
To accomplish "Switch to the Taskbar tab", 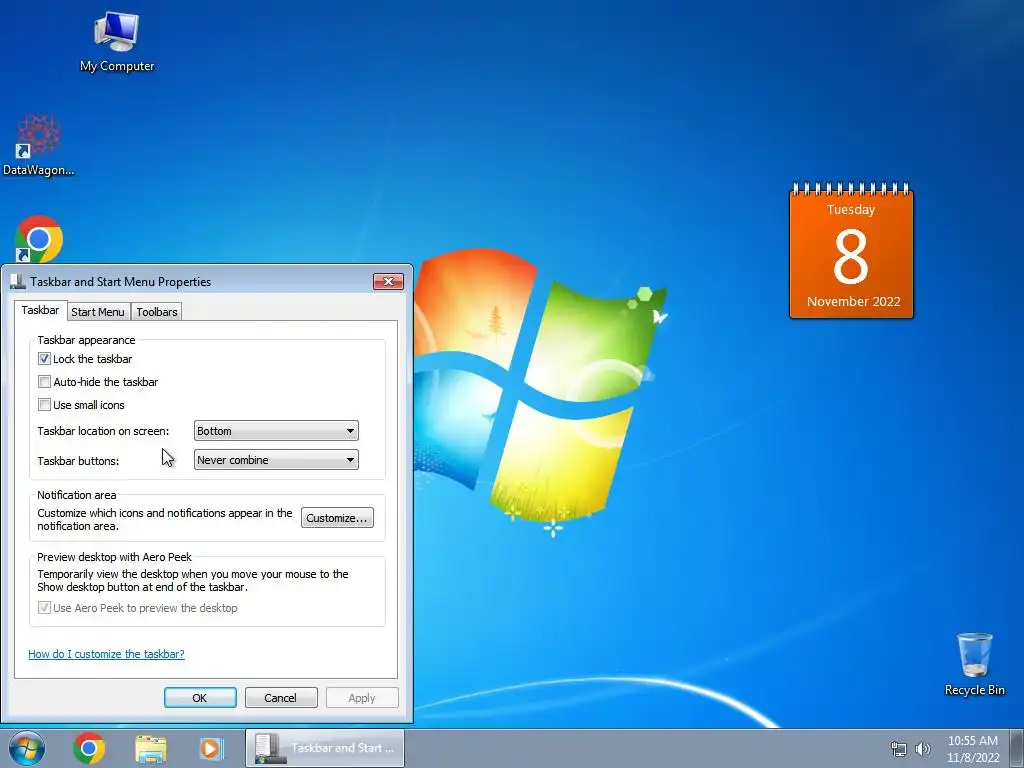I will coord(40,310).
